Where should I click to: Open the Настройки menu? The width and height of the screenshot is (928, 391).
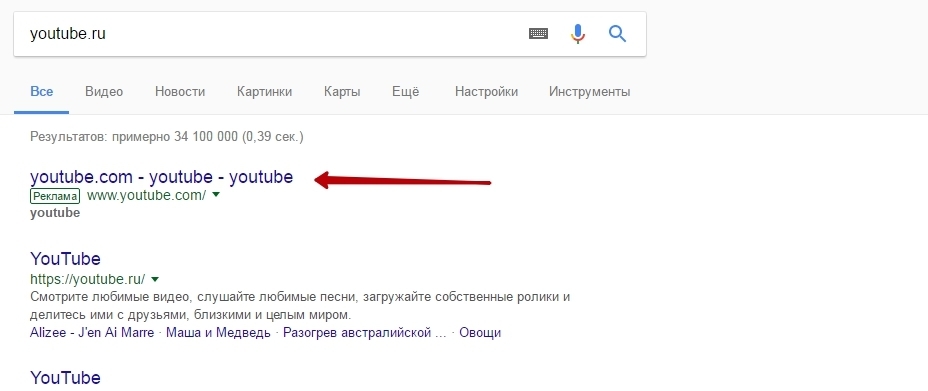[486, 92]
